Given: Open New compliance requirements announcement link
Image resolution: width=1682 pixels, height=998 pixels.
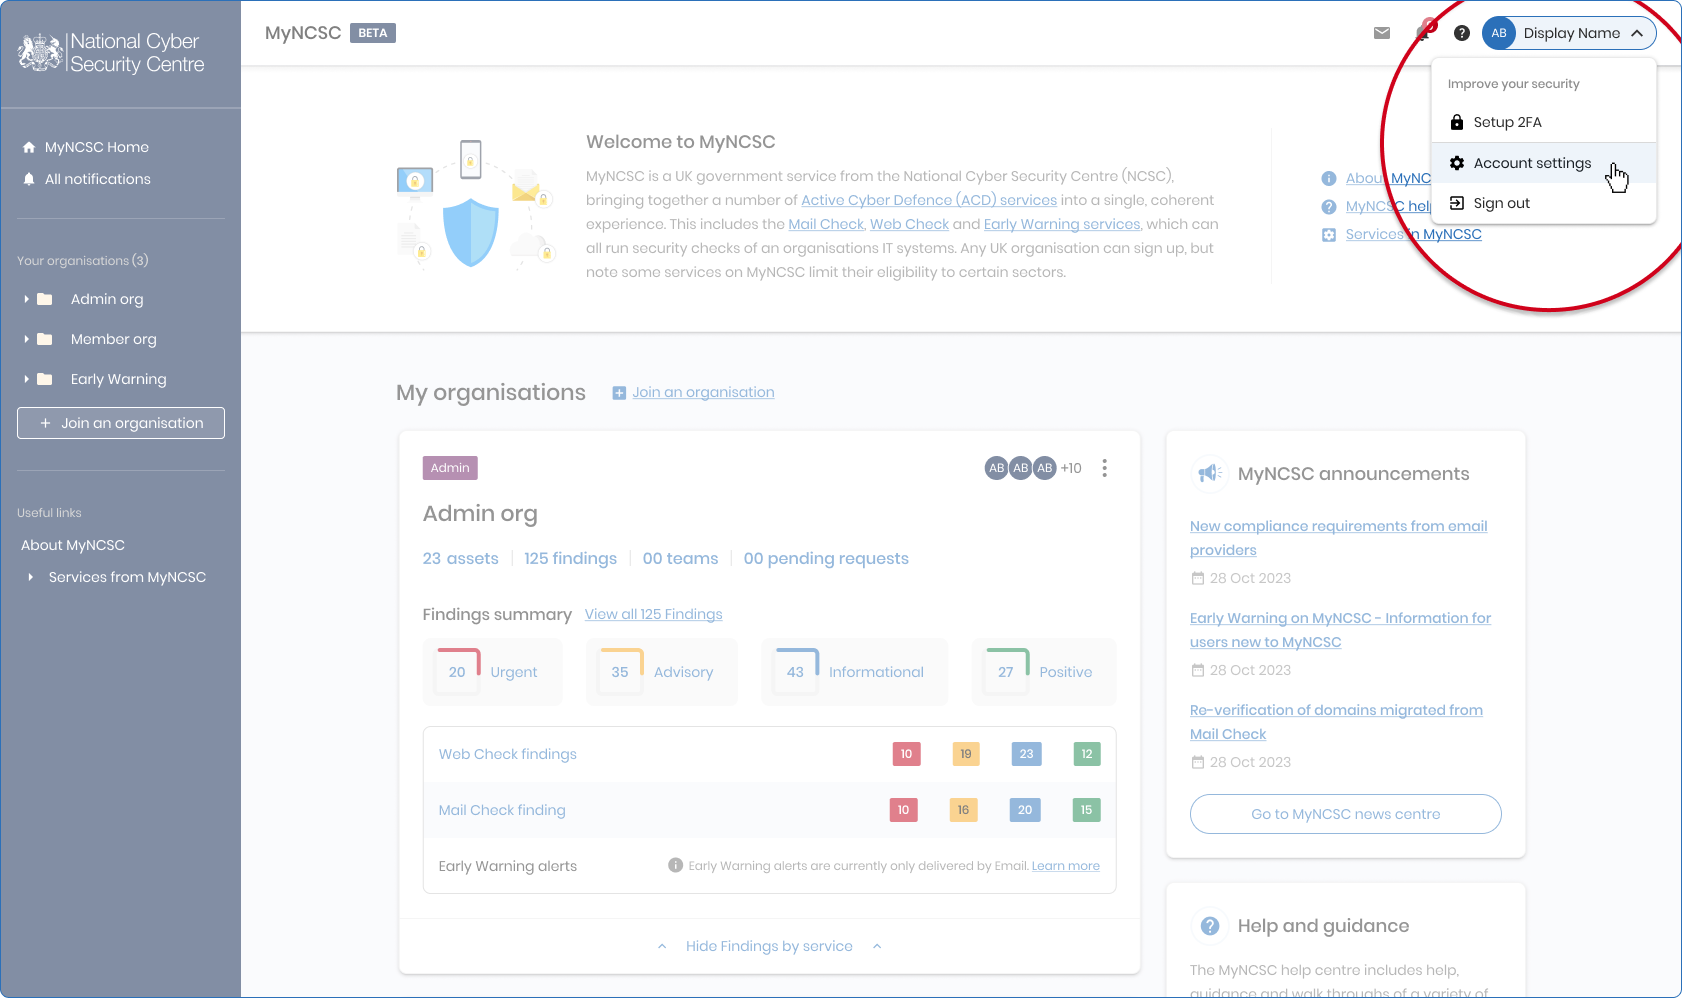Looking at the screenshot, I should (x=1338, y=538).
